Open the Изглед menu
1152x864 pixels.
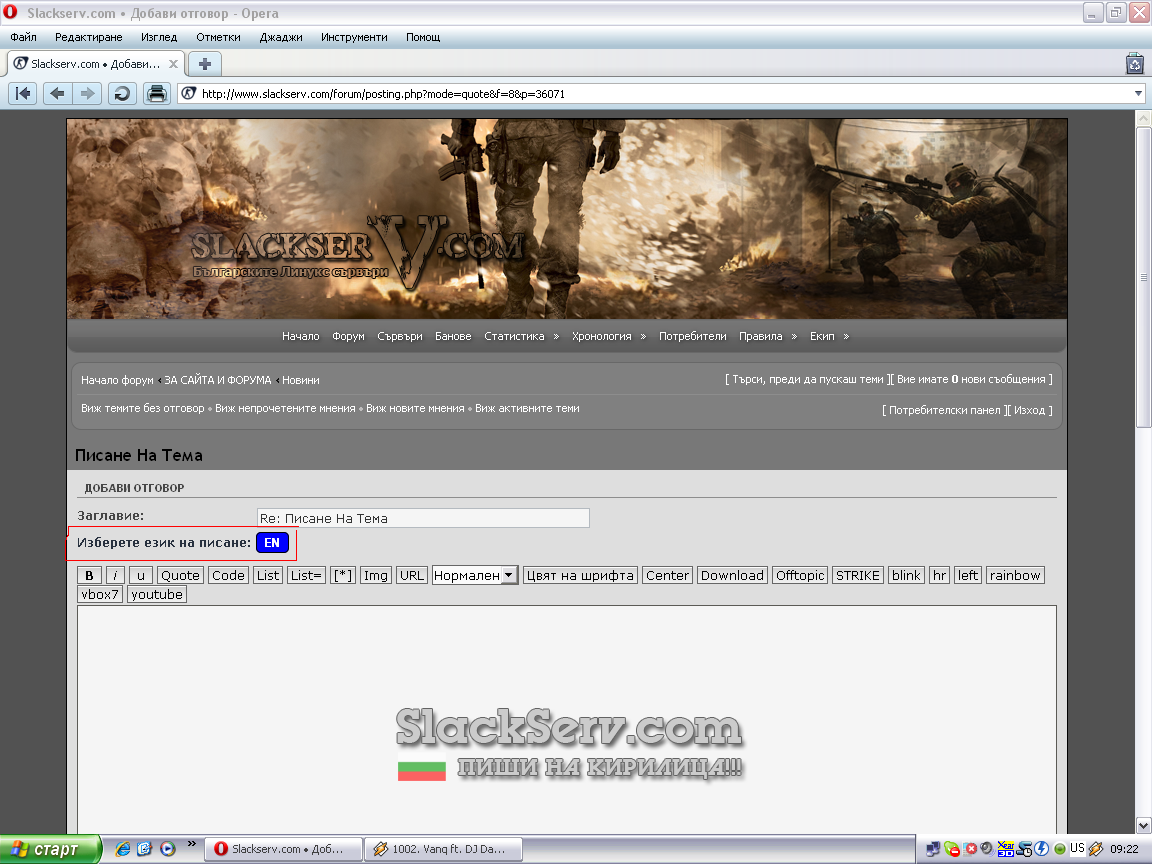(159, 37)
